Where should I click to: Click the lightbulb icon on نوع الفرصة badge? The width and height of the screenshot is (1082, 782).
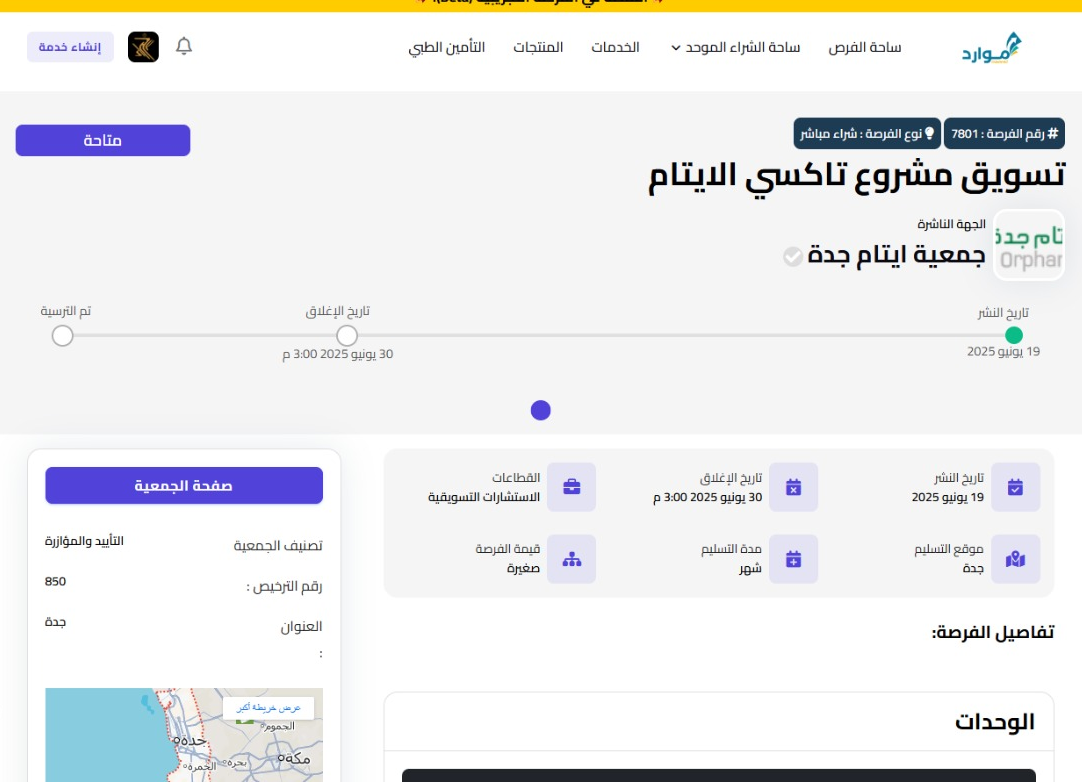(x=929, y=133)
